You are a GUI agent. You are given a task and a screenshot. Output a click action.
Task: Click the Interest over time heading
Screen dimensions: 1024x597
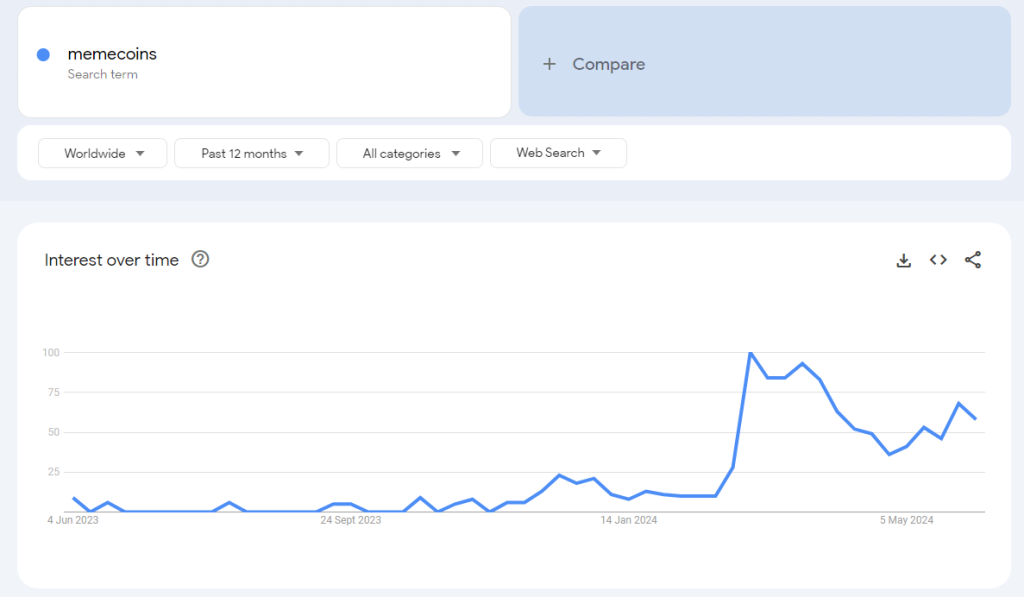[112, 260]
